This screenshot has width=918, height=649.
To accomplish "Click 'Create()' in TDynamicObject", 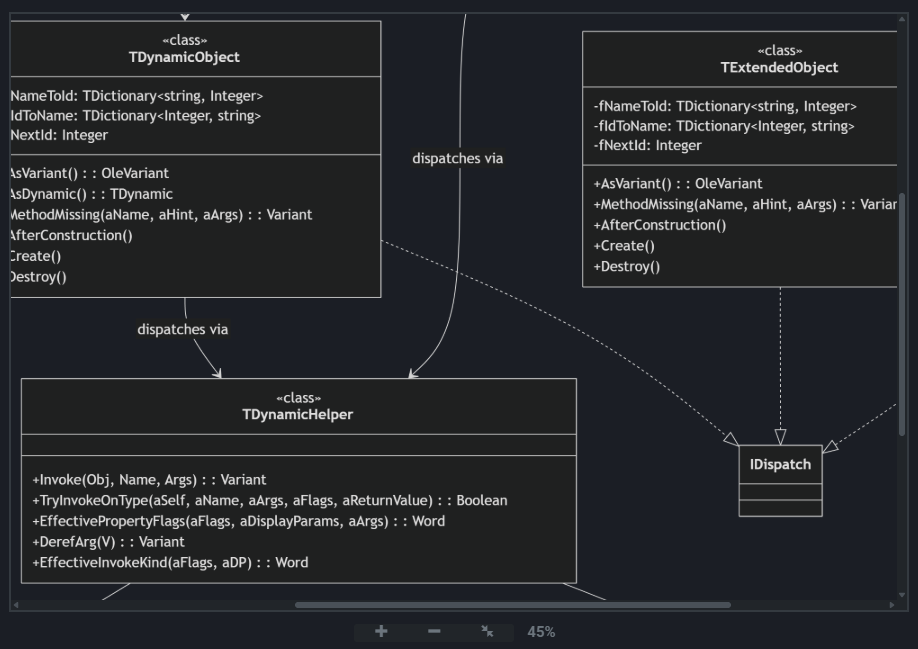I will point(36,256).
